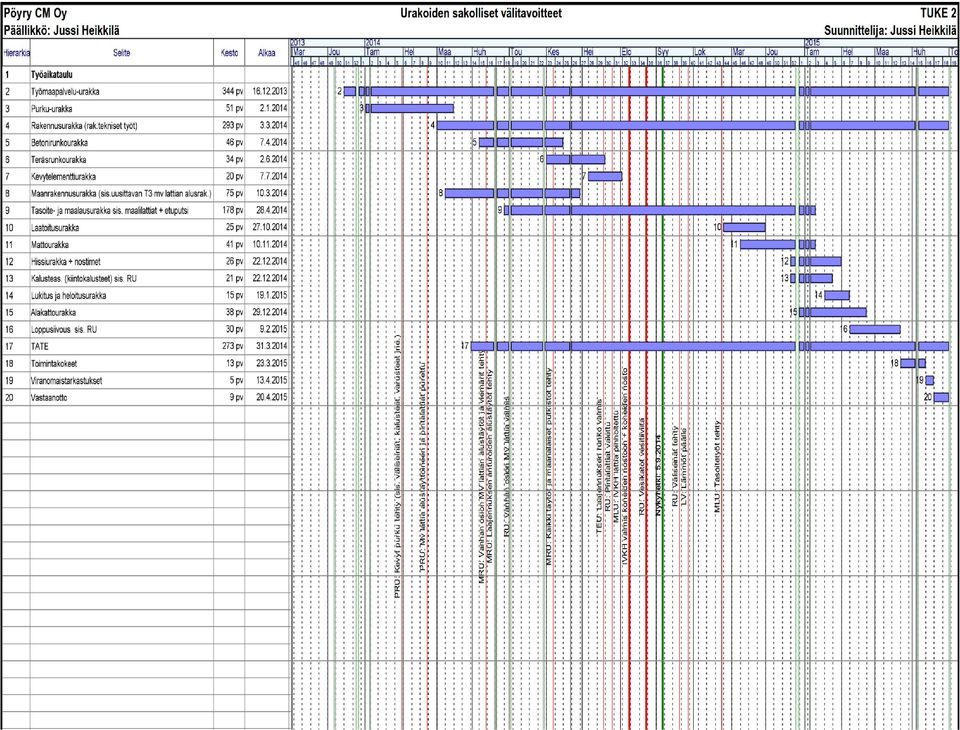Click title 'Urakoiden sakolliset välitavoitteet'
The image size is (960, 730).
pos(481,13)
